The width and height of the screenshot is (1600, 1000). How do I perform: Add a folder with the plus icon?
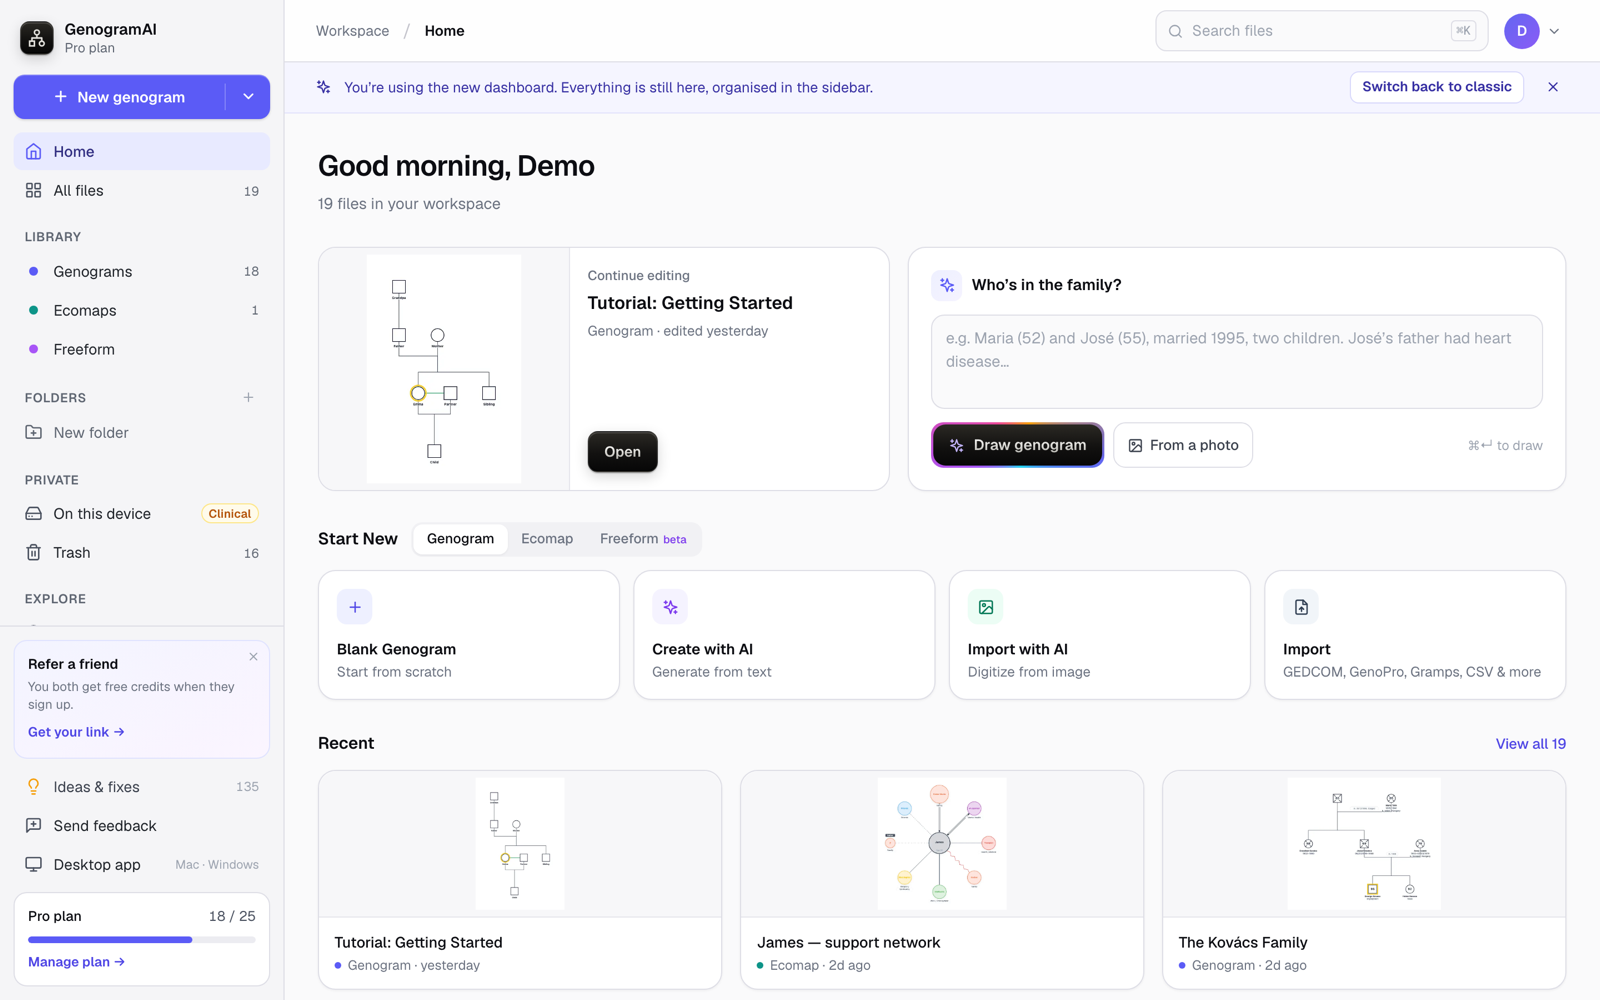click(249, 398)
